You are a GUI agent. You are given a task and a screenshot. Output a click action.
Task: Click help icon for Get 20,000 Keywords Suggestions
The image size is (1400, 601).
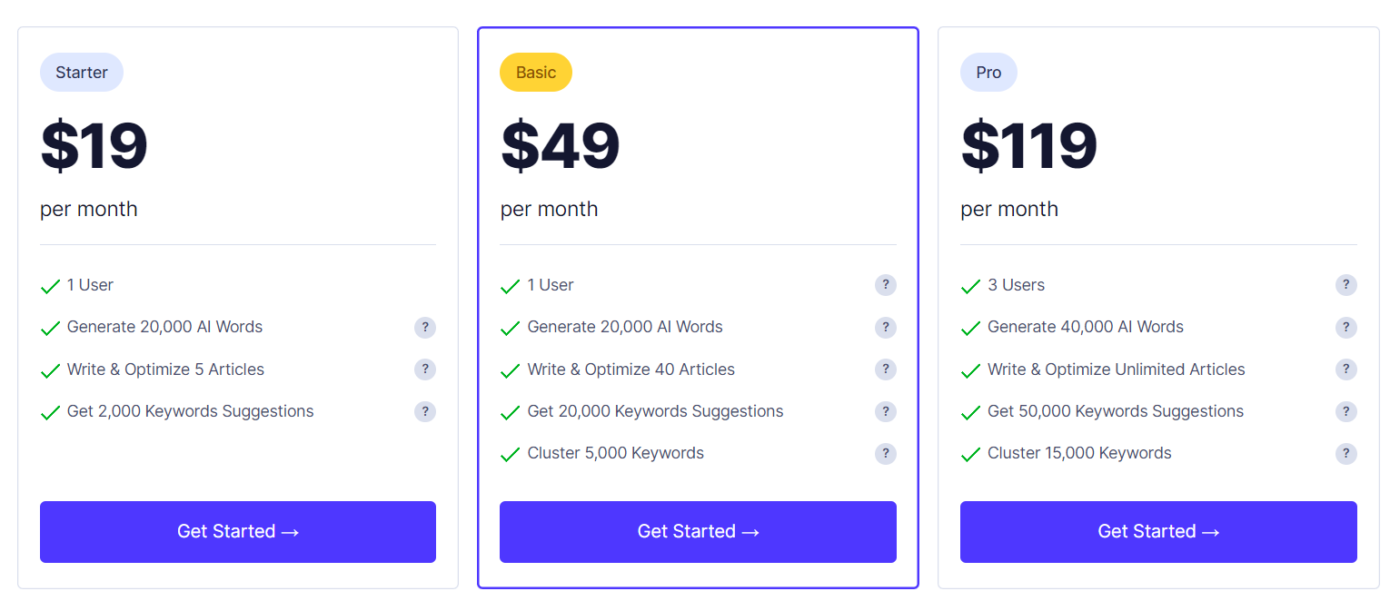885,411
